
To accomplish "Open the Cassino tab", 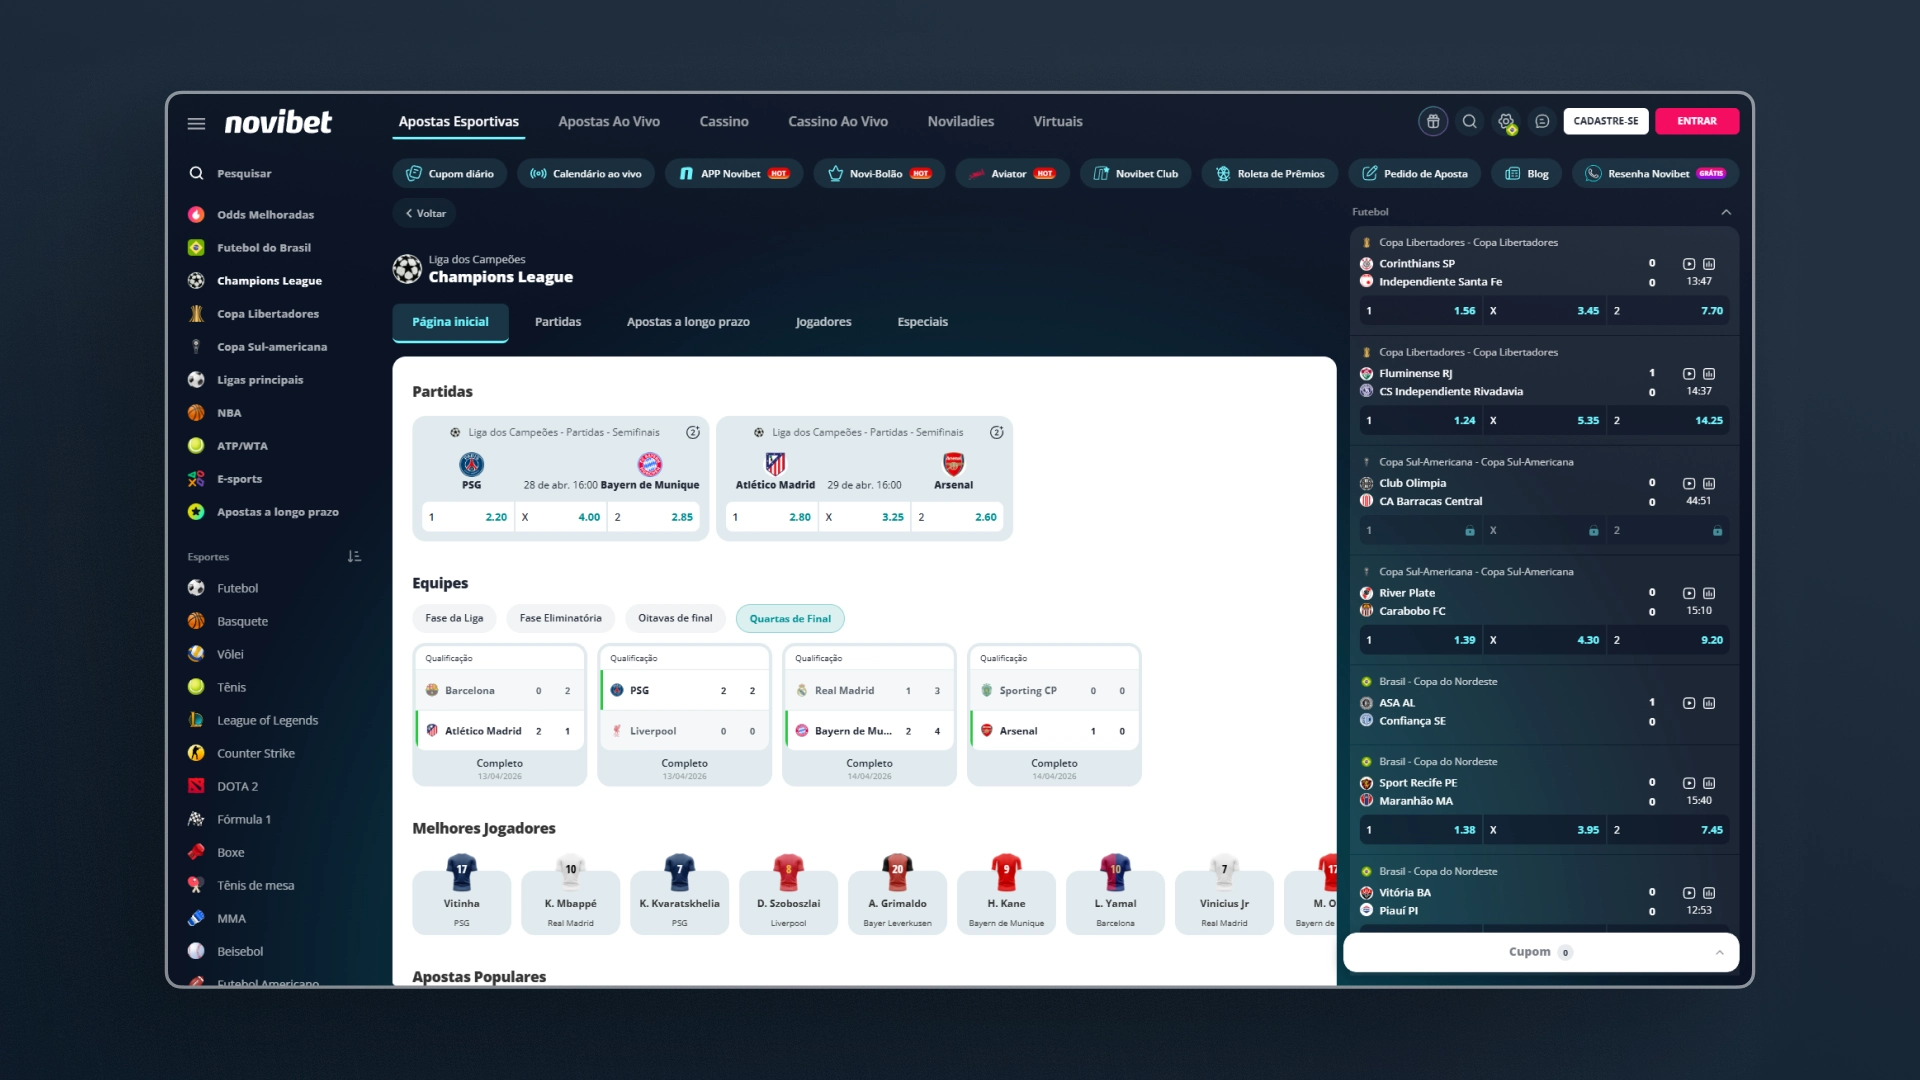I will tap(724, 122).
